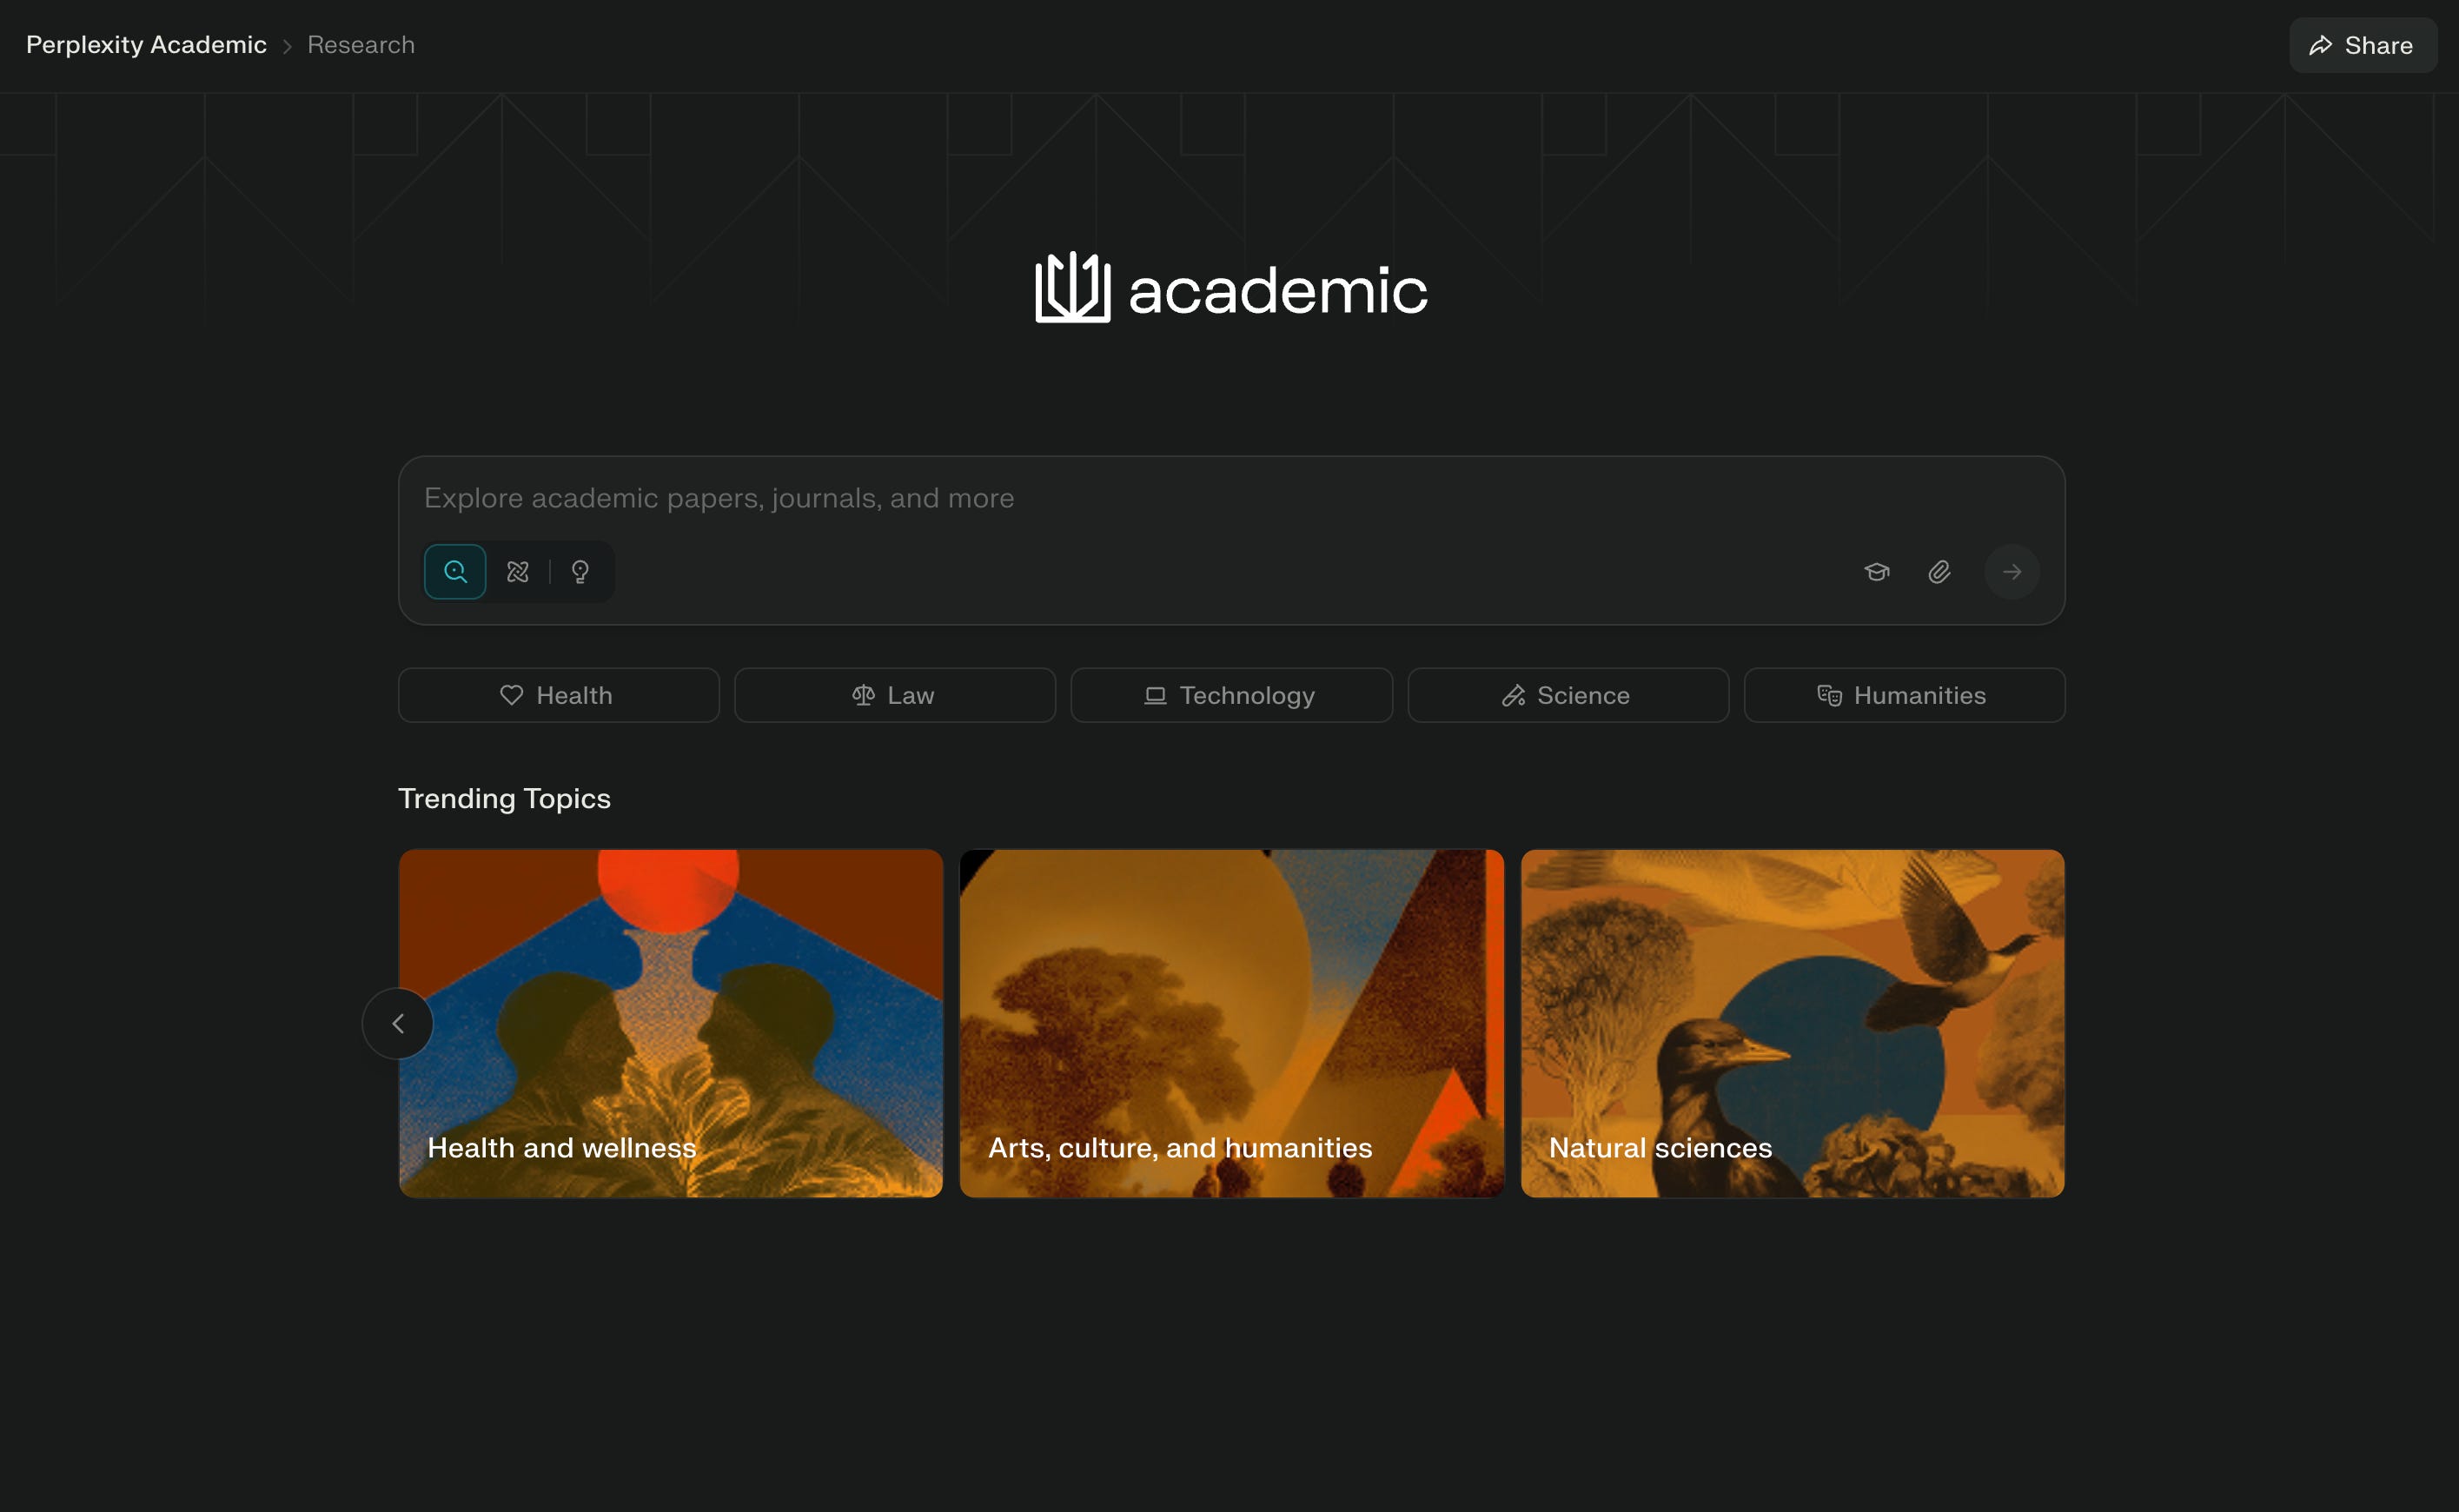The image size is (2459, 1512).
Task: Click the scales icon on Law
Action: coord(863,695)
